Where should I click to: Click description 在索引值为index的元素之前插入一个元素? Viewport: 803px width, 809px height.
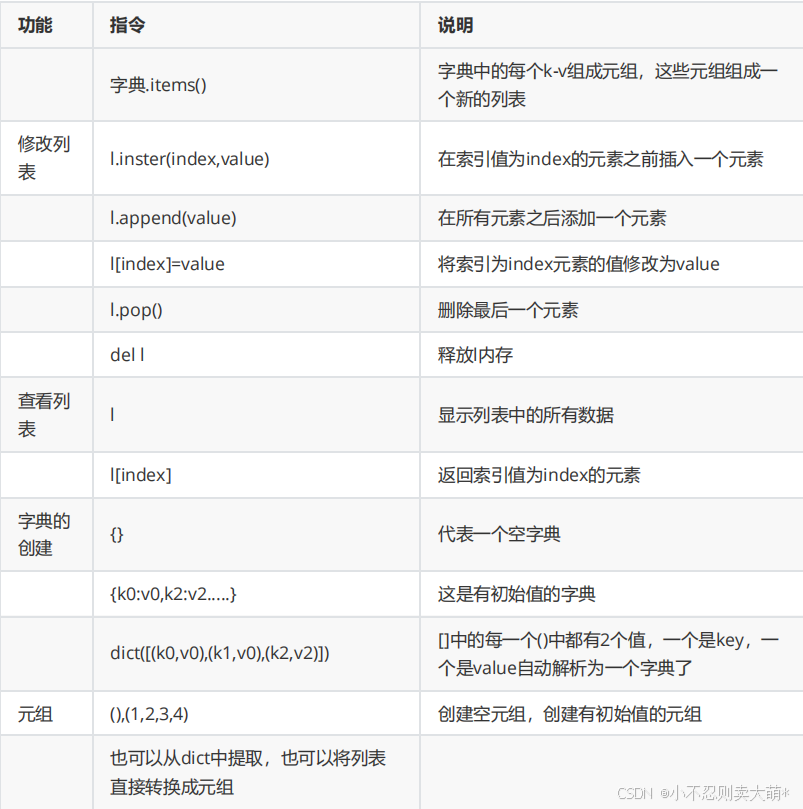600,159
